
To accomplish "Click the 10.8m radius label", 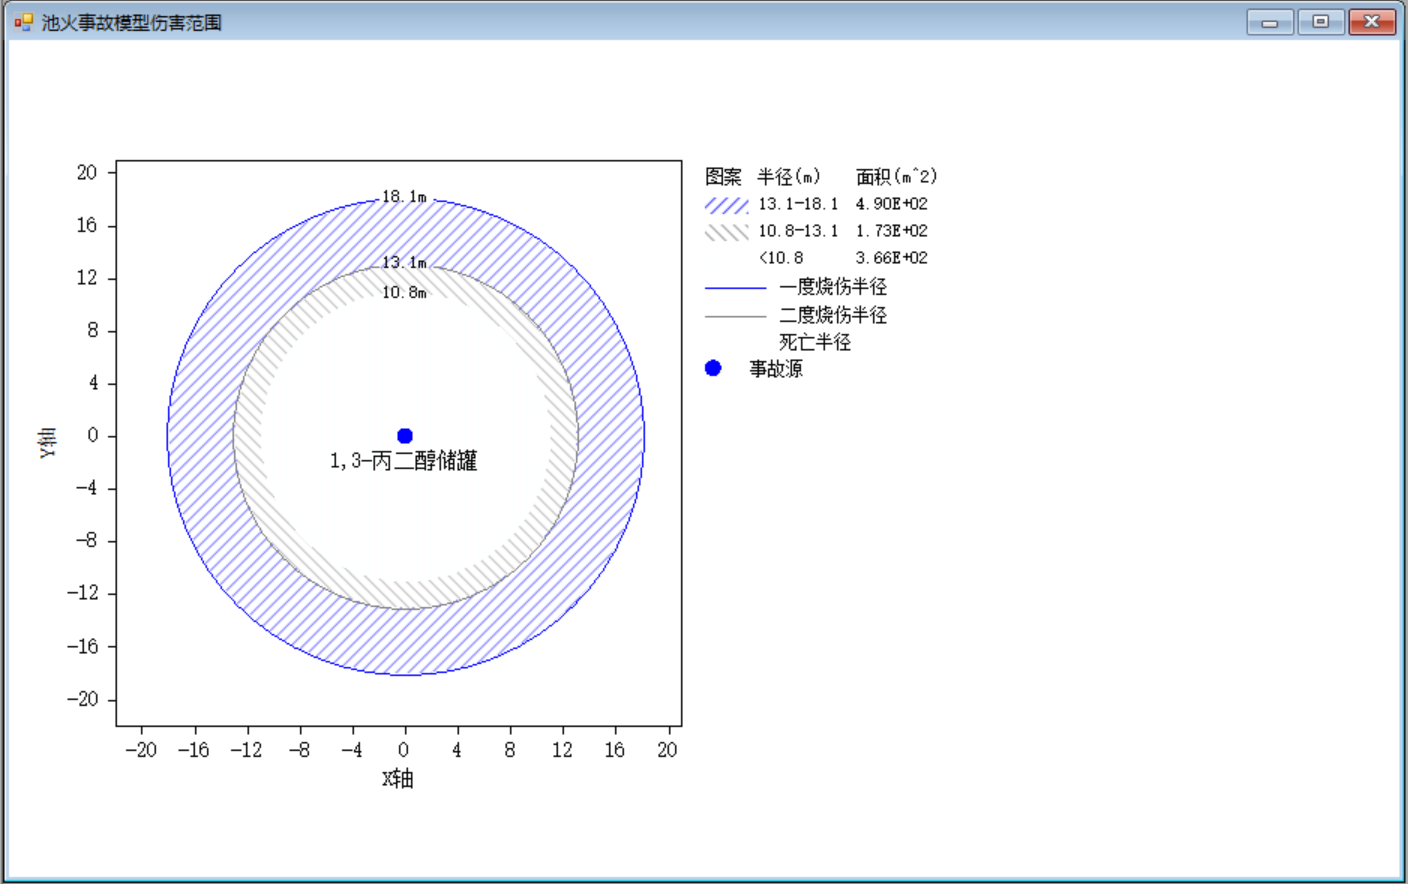I will click(404, 293).
